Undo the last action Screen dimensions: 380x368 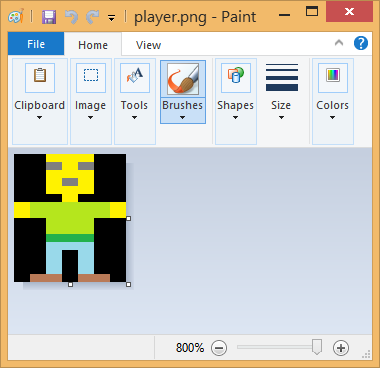point(71,17)
